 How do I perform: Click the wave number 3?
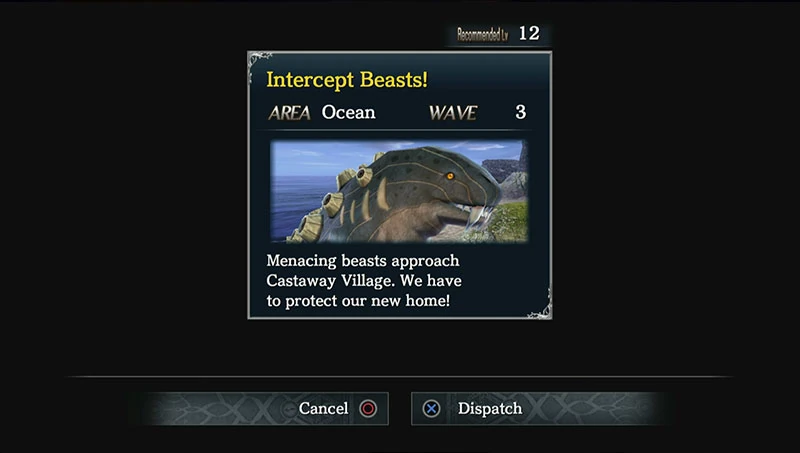[x=520, y=112]
